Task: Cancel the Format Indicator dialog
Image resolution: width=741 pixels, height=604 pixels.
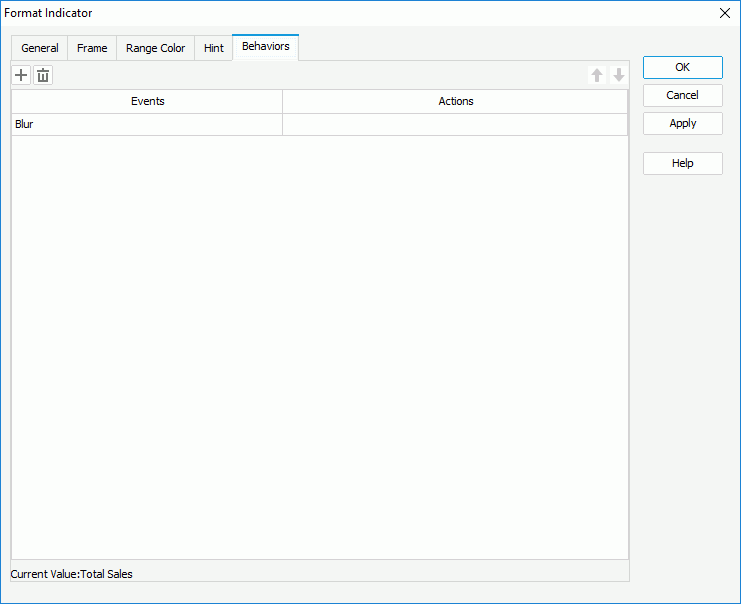Action: click(x=682, y=95)
